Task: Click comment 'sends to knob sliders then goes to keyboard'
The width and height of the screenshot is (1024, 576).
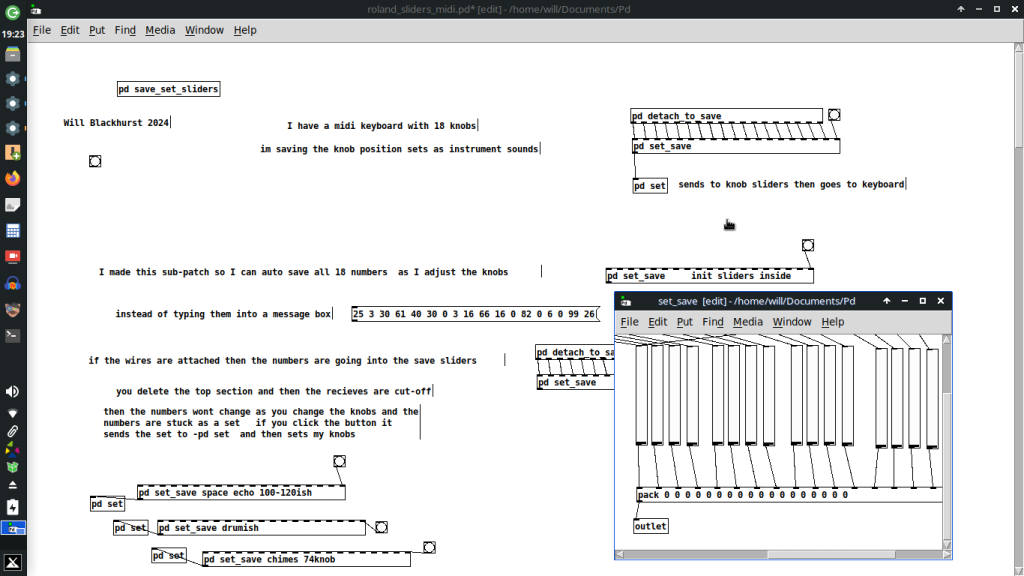Action: pyautogui.click(x=792, y=184)
